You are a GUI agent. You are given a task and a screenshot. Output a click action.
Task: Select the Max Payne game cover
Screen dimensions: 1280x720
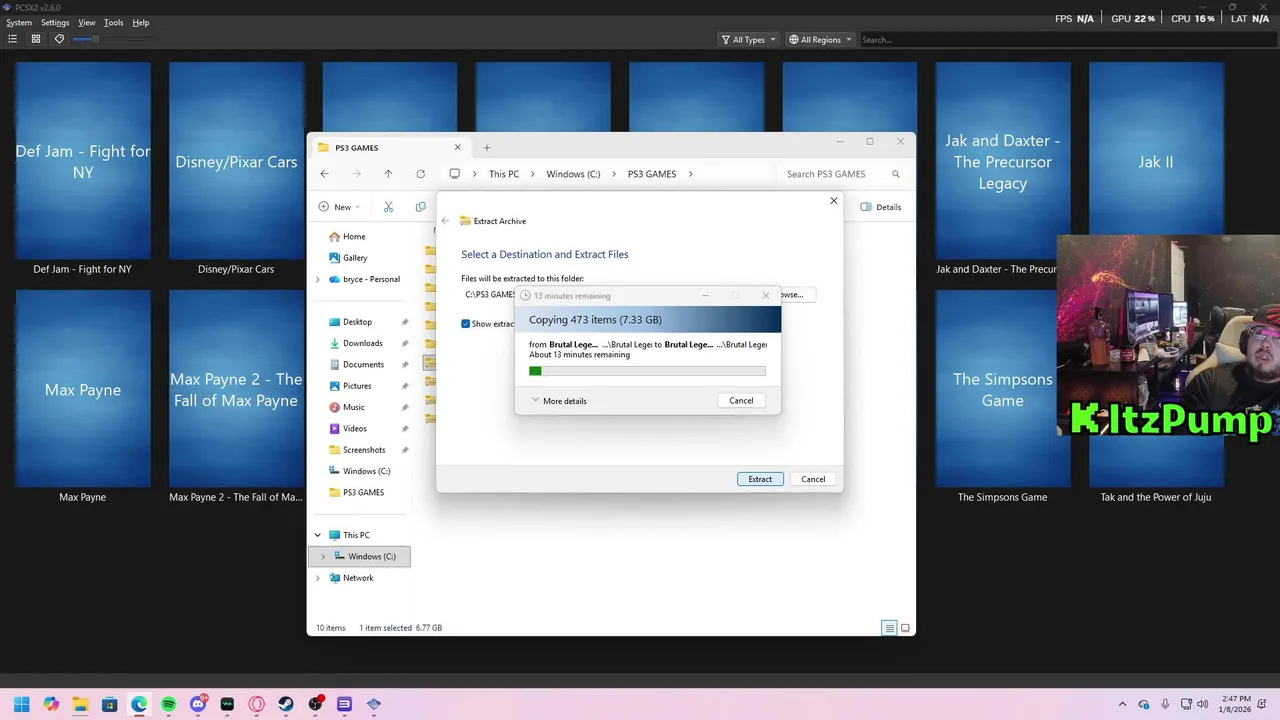coord(83,389)
